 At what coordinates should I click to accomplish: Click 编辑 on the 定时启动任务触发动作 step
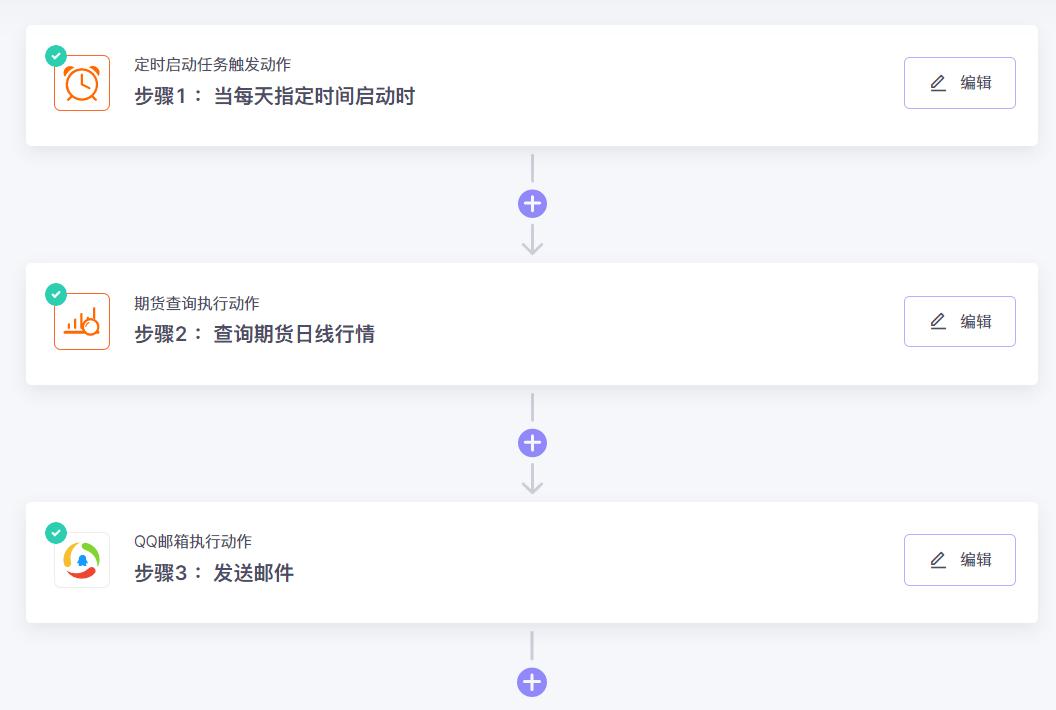tap(959, 83)
